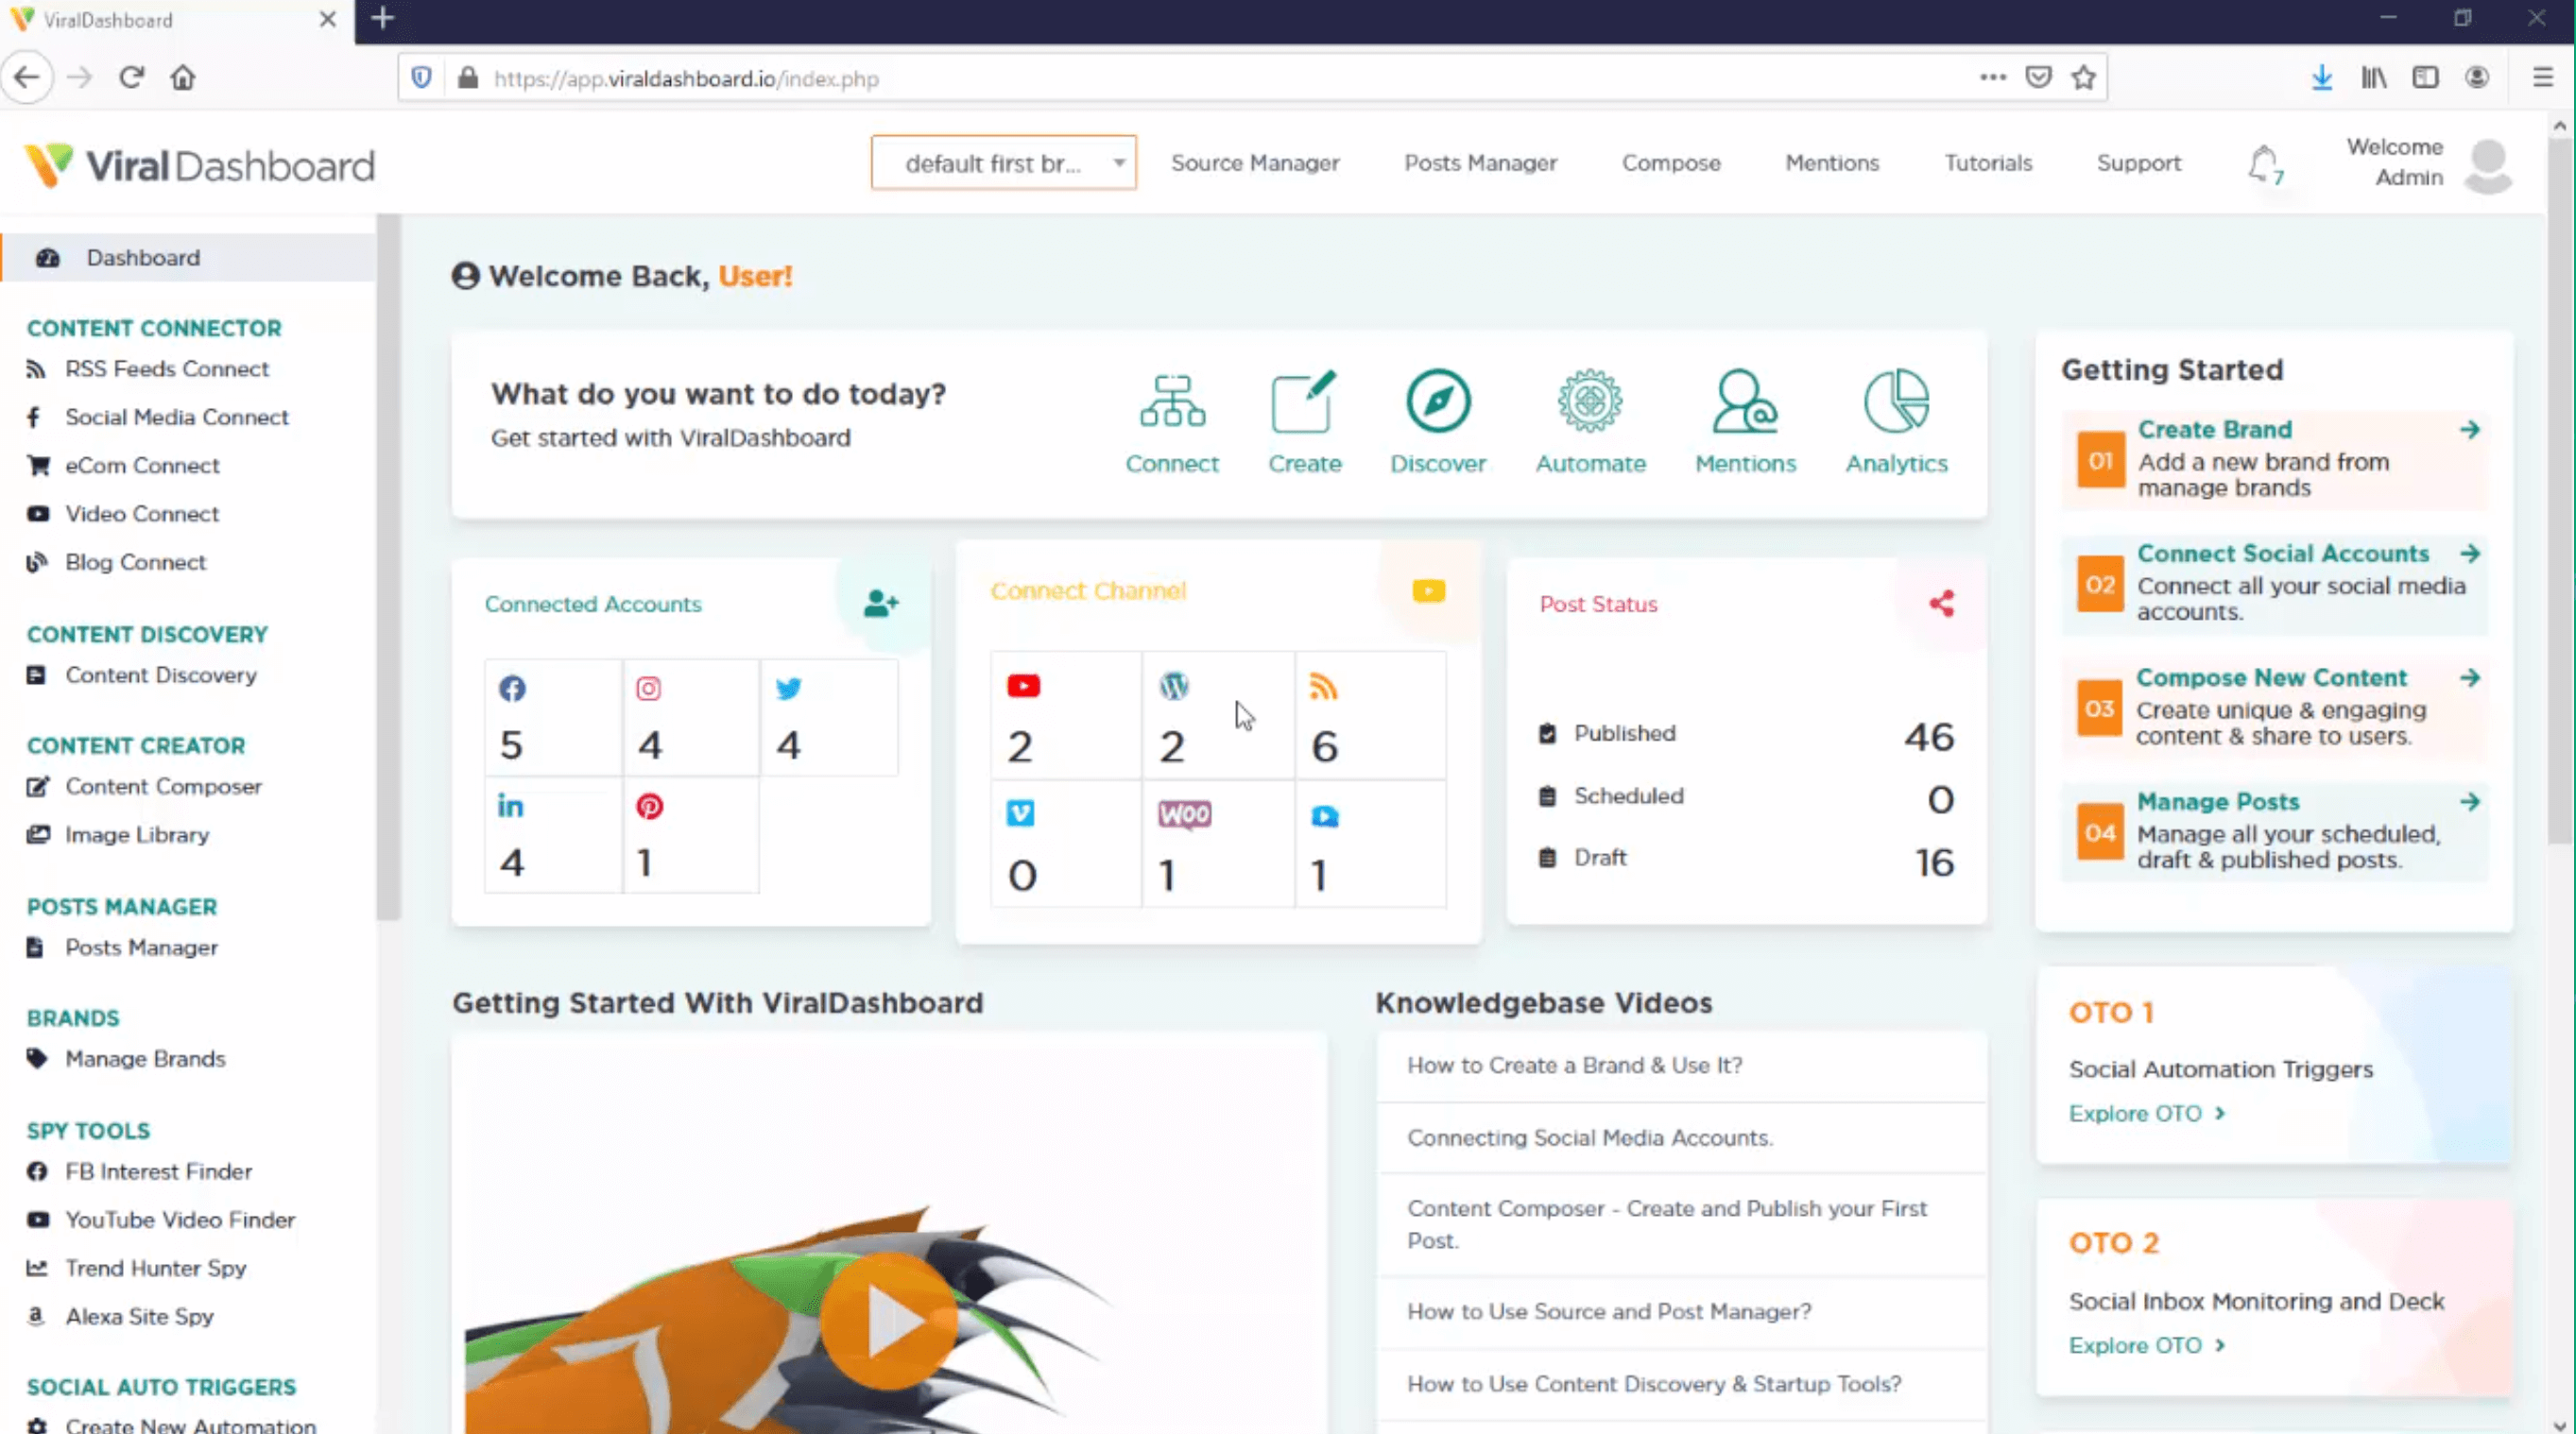The image size is (2576, 1434).
Task: Click the Connect Social Accounts arrow
Action: pyautogui.click(x=2470, y=554)
